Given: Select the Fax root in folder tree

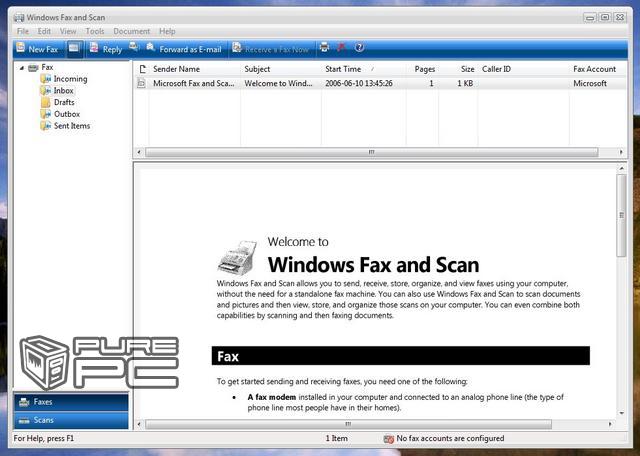Looking at the screenshot, I should 47,67.
